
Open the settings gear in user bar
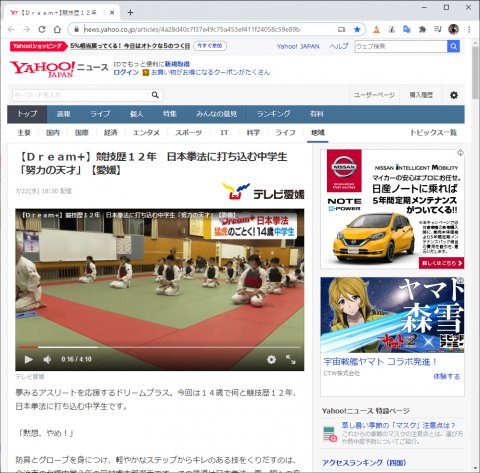point(454,95)
